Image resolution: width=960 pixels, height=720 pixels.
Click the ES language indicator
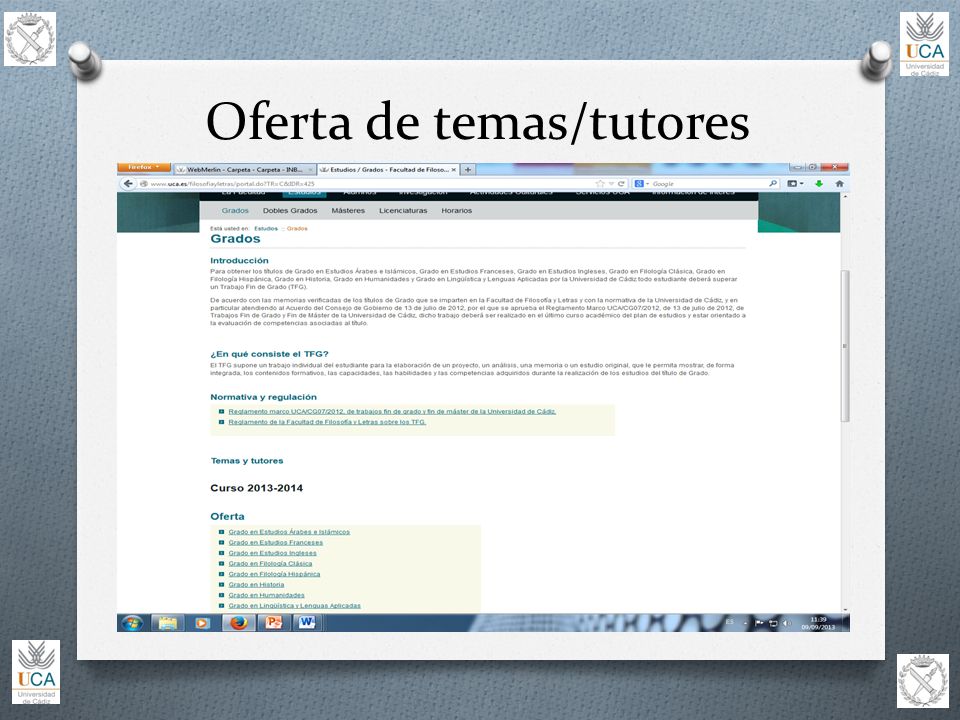(730, 622)
